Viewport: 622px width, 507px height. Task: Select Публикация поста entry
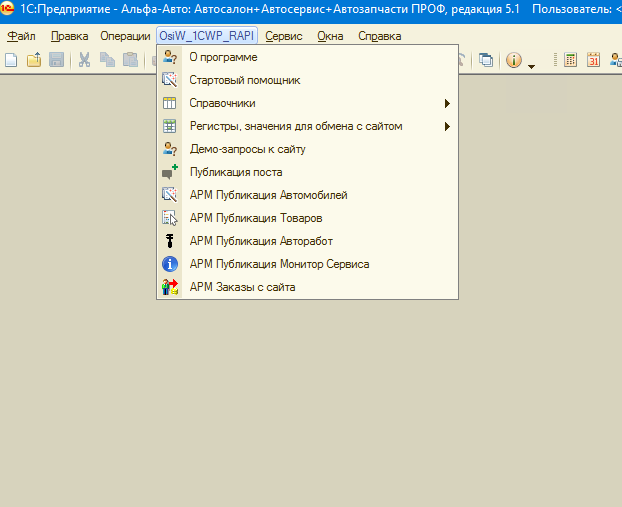pyautogui.click(x=307, y=172)
